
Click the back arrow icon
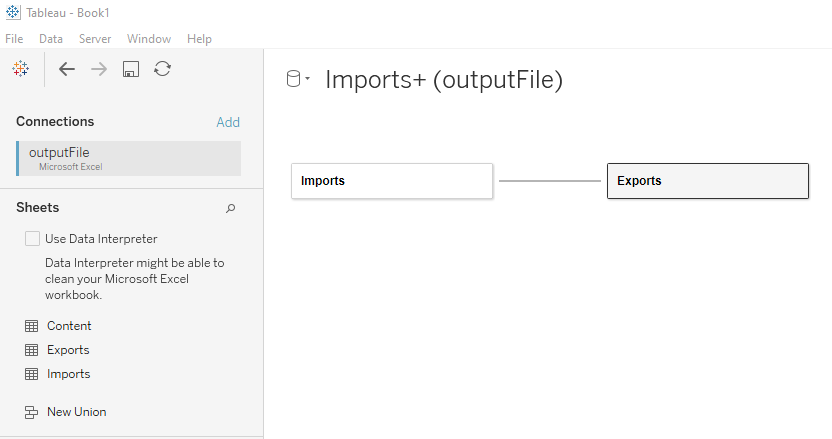67,69
